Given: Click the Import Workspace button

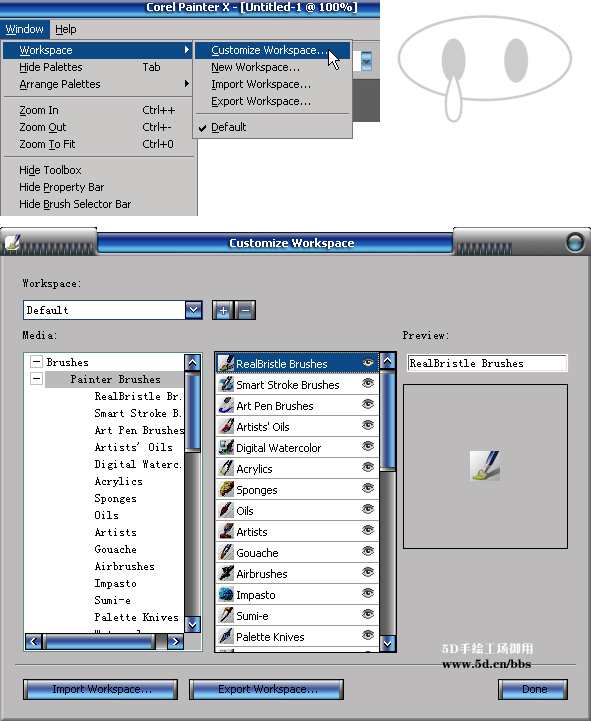Looking at the screenshot, I should tap(100, 689).
